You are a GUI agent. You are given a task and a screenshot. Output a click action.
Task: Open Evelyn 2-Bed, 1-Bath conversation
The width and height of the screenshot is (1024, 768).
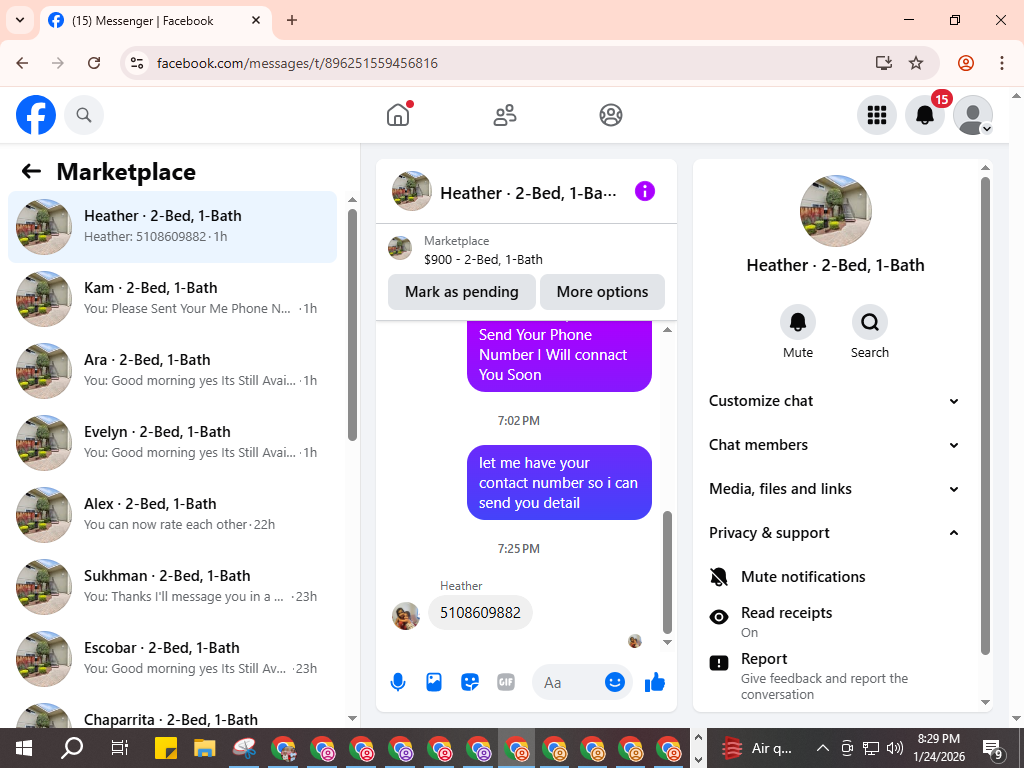point(172,442)
